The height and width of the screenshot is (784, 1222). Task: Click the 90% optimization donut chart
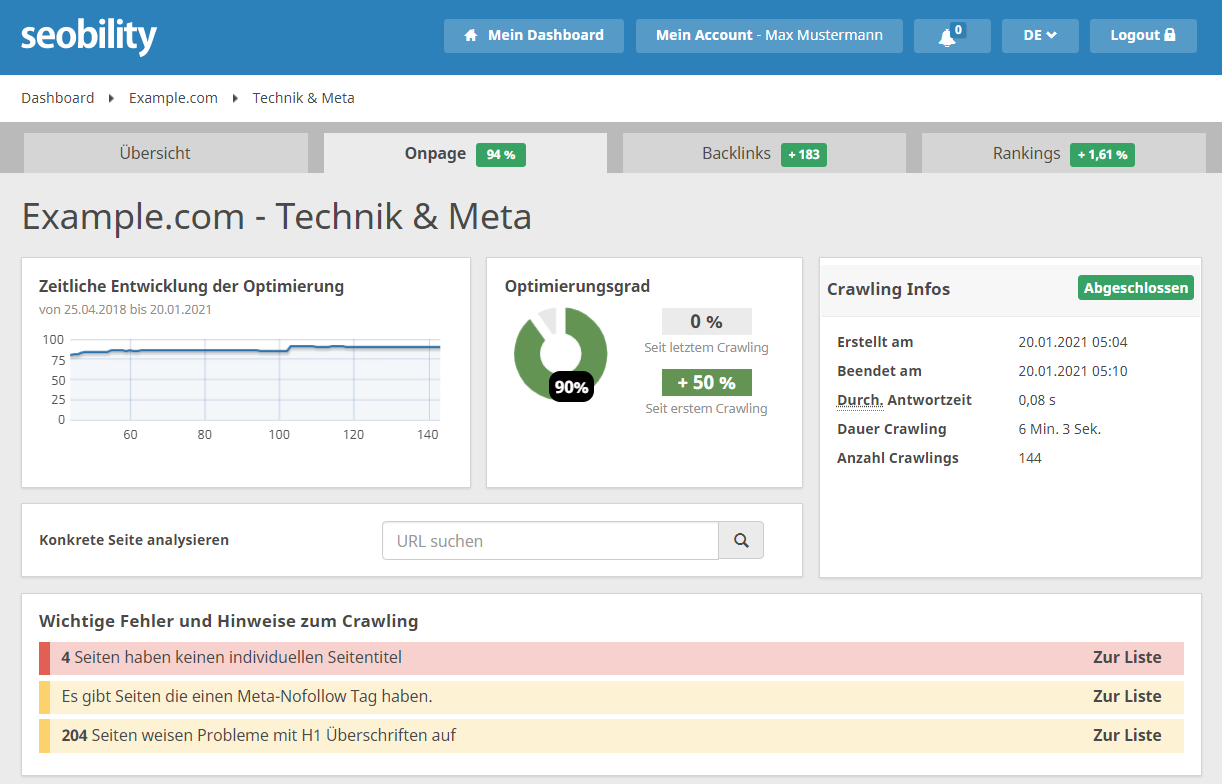[x=561, y=354]
